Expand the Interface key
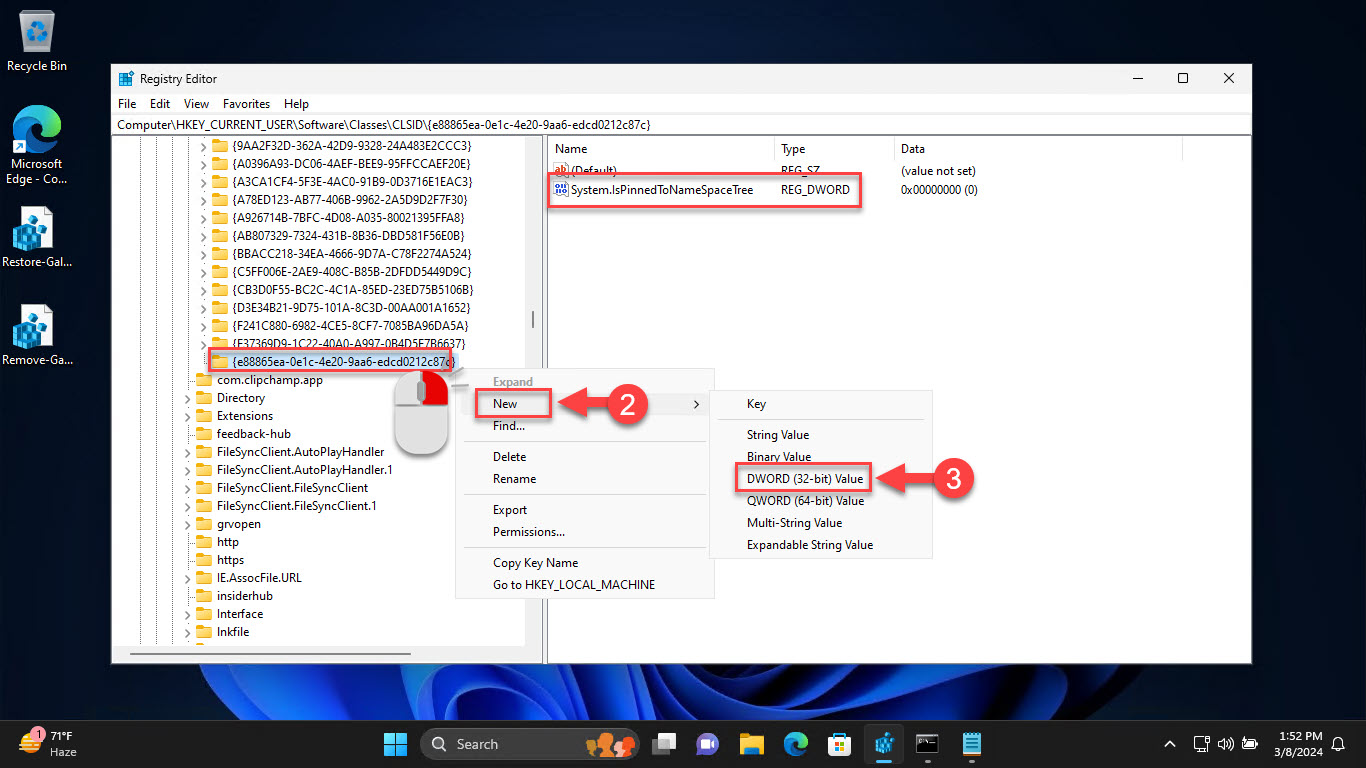This screenshot has width=1366, height=768. [x=187, y=614]
